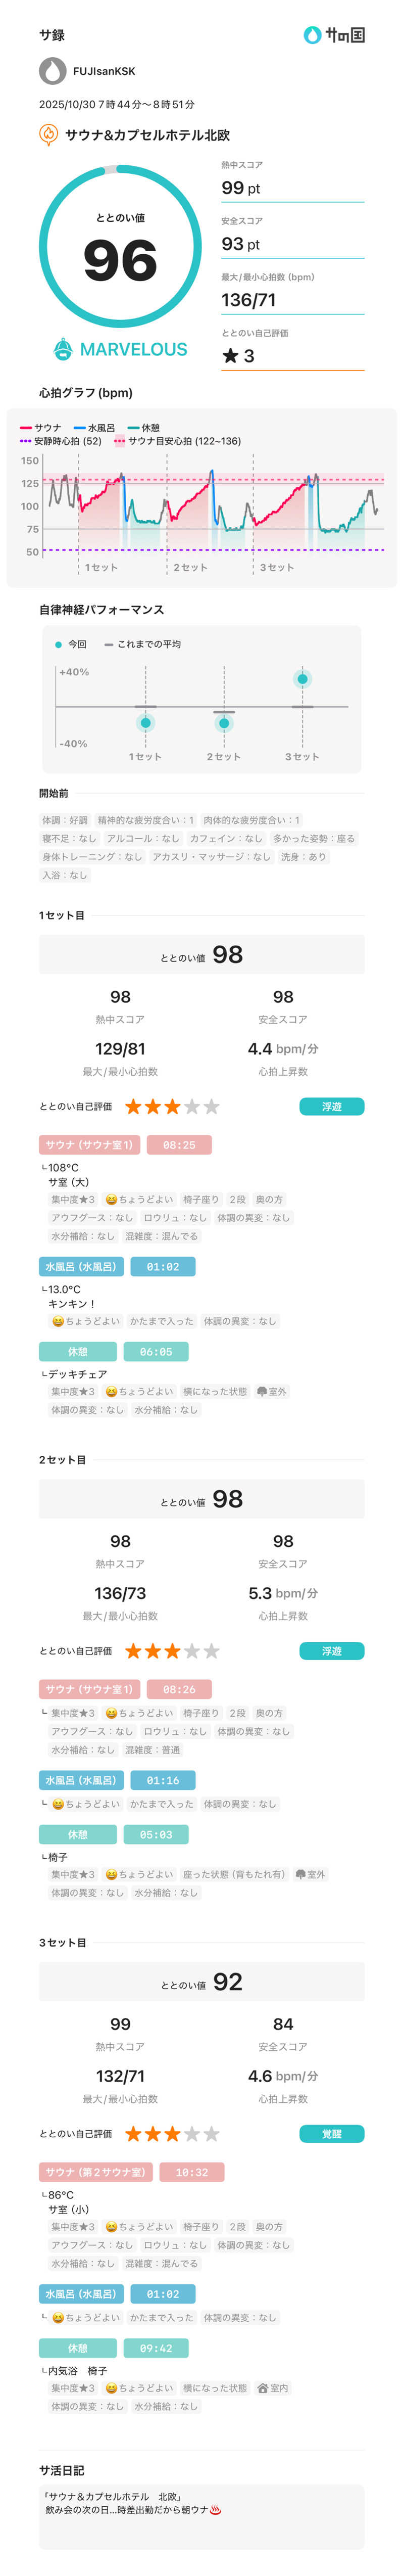This screenshot has width=404, height=2576.
Task: Toggle the 水風呂 series in heart-rate legend
Action: [x=95, y=428]
